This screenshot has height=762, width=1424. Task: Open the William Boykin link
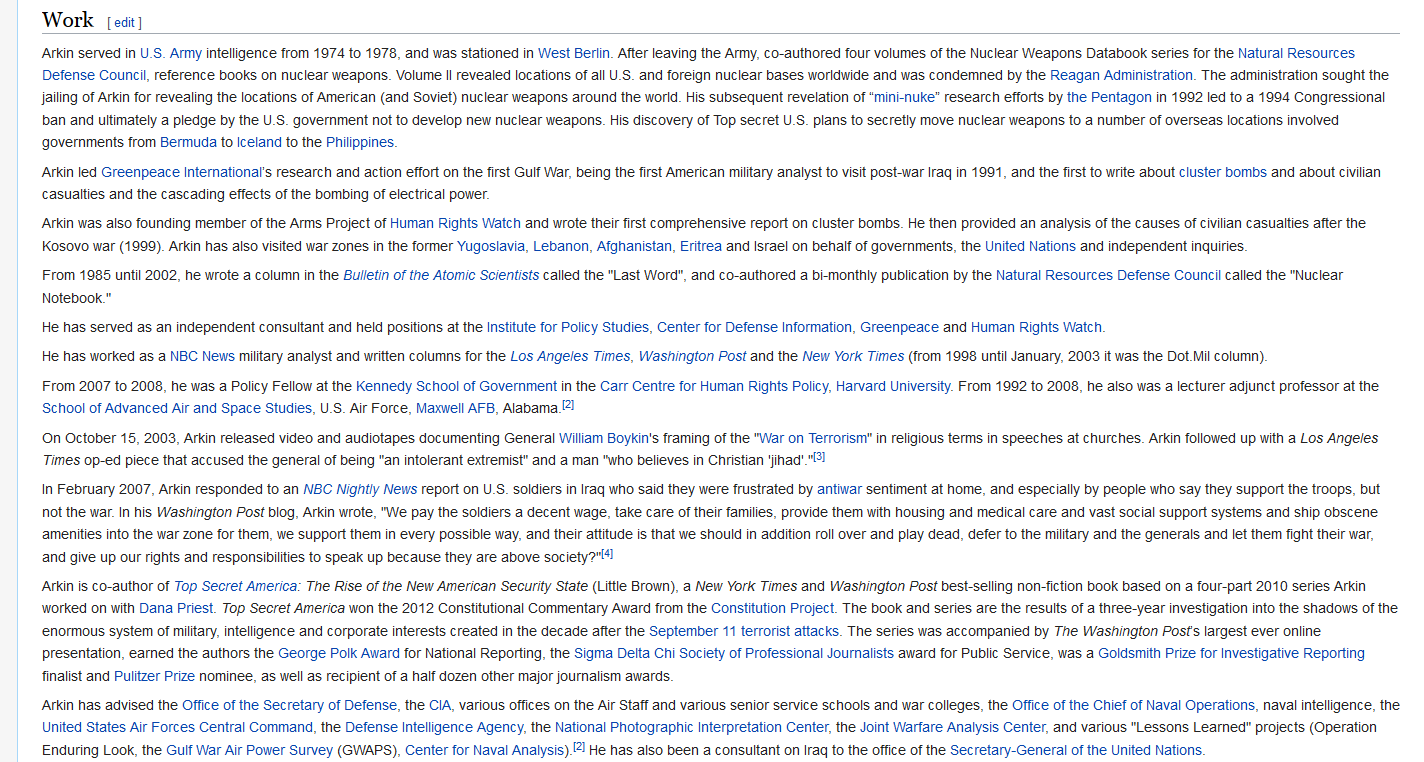click(604, 438)
